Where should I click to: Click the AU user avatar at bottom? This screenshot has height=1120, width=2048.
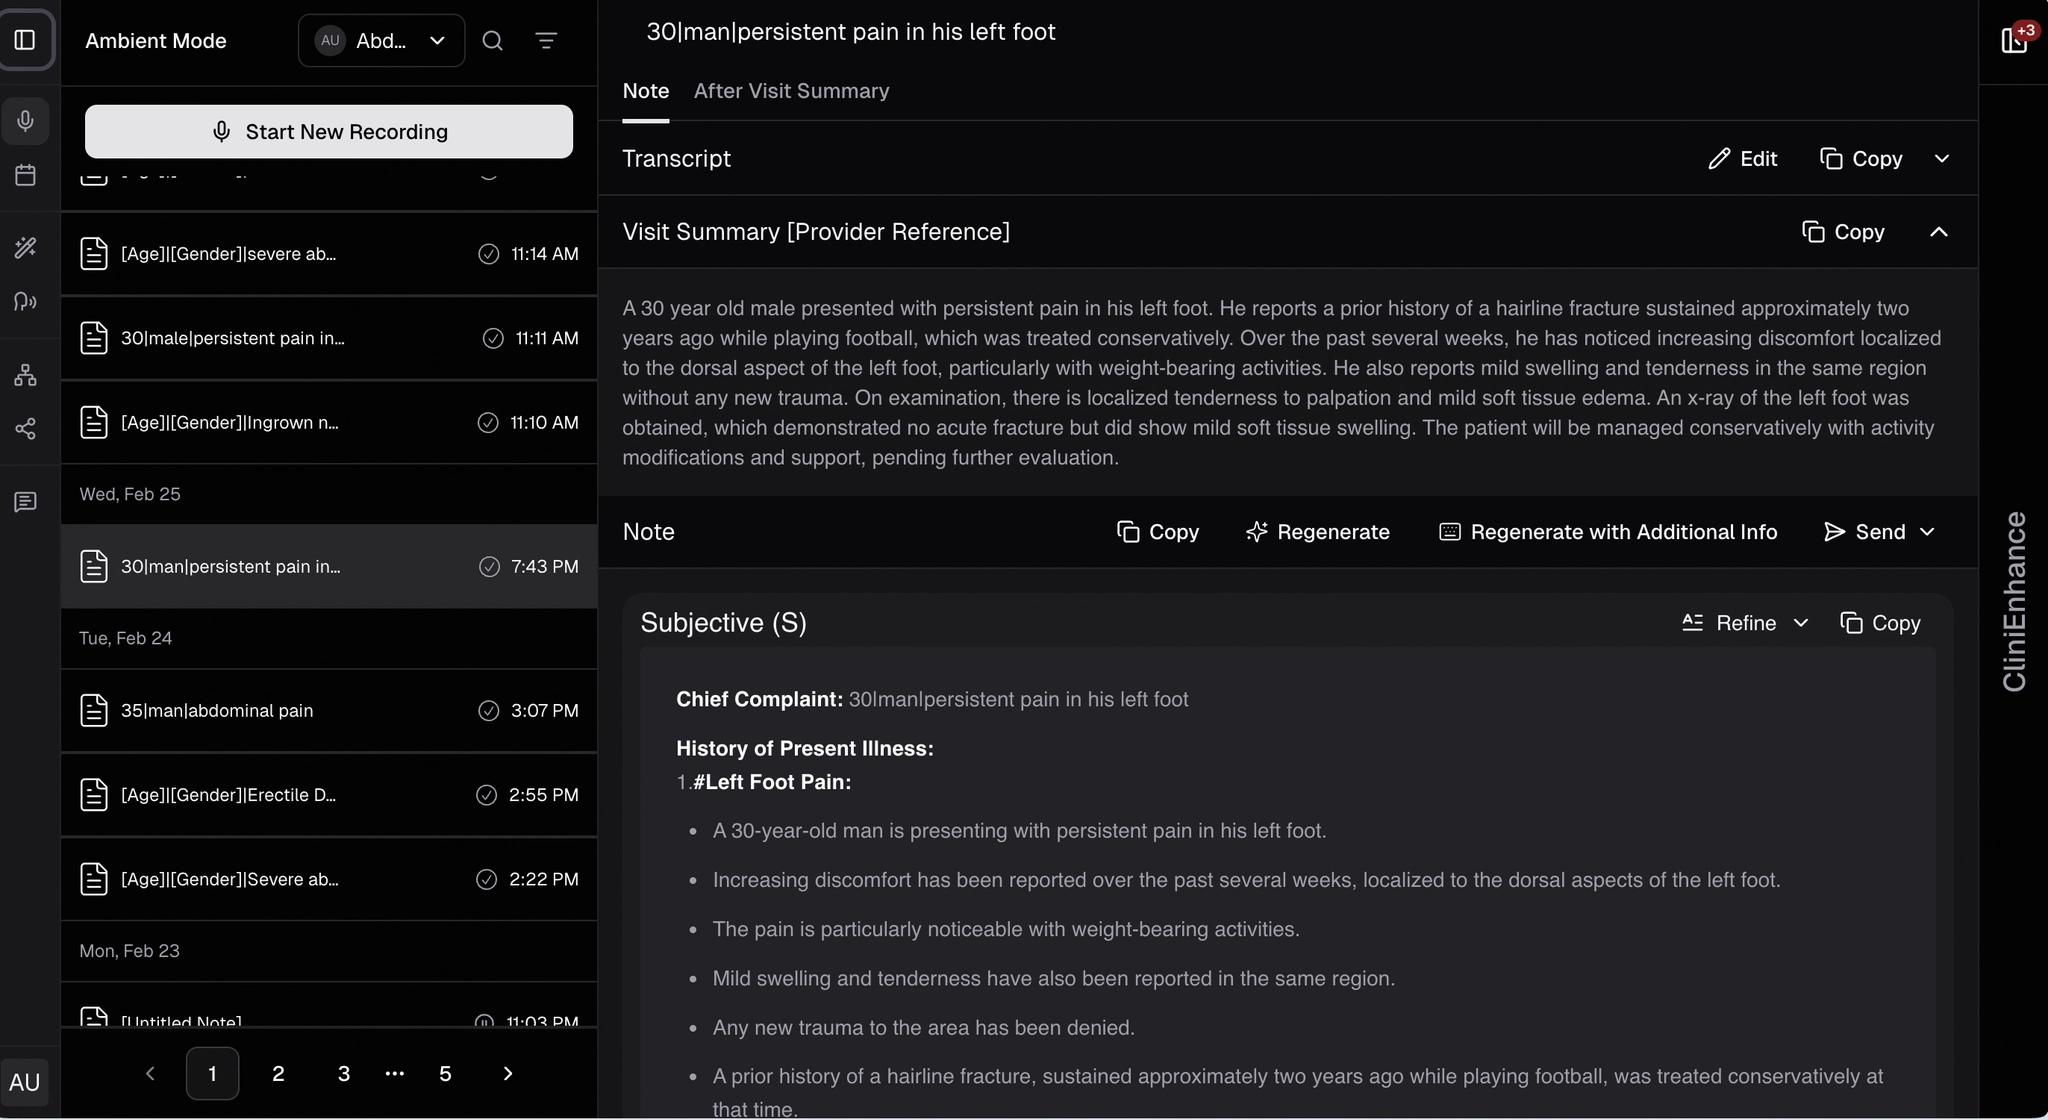[x=25, y=1082]
